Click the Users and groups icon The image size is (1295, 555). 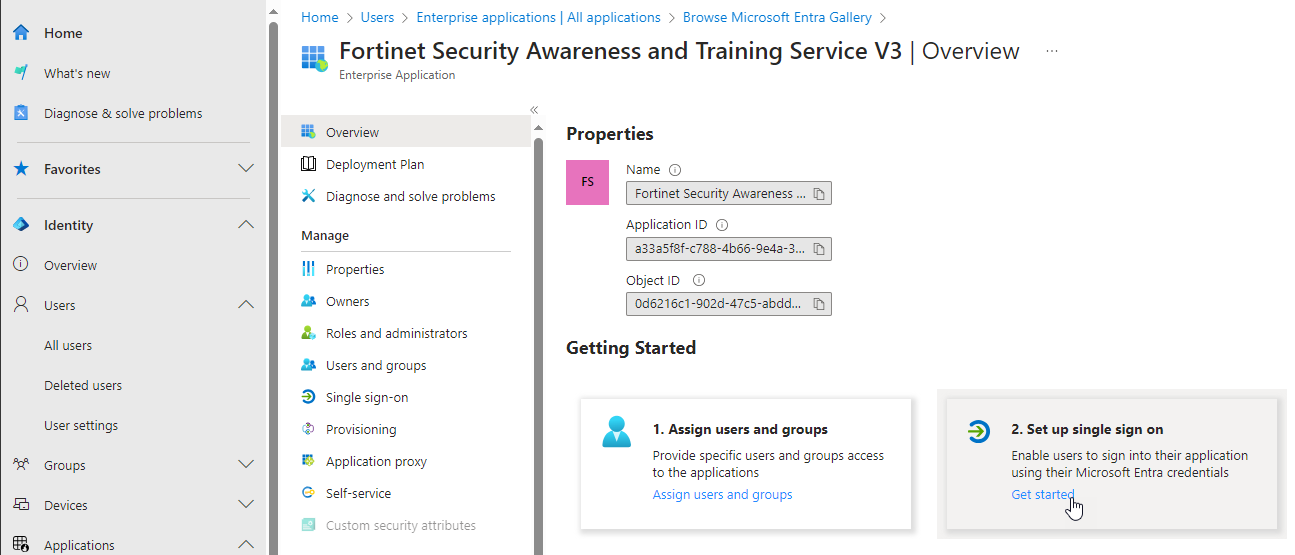pos(308,365)
